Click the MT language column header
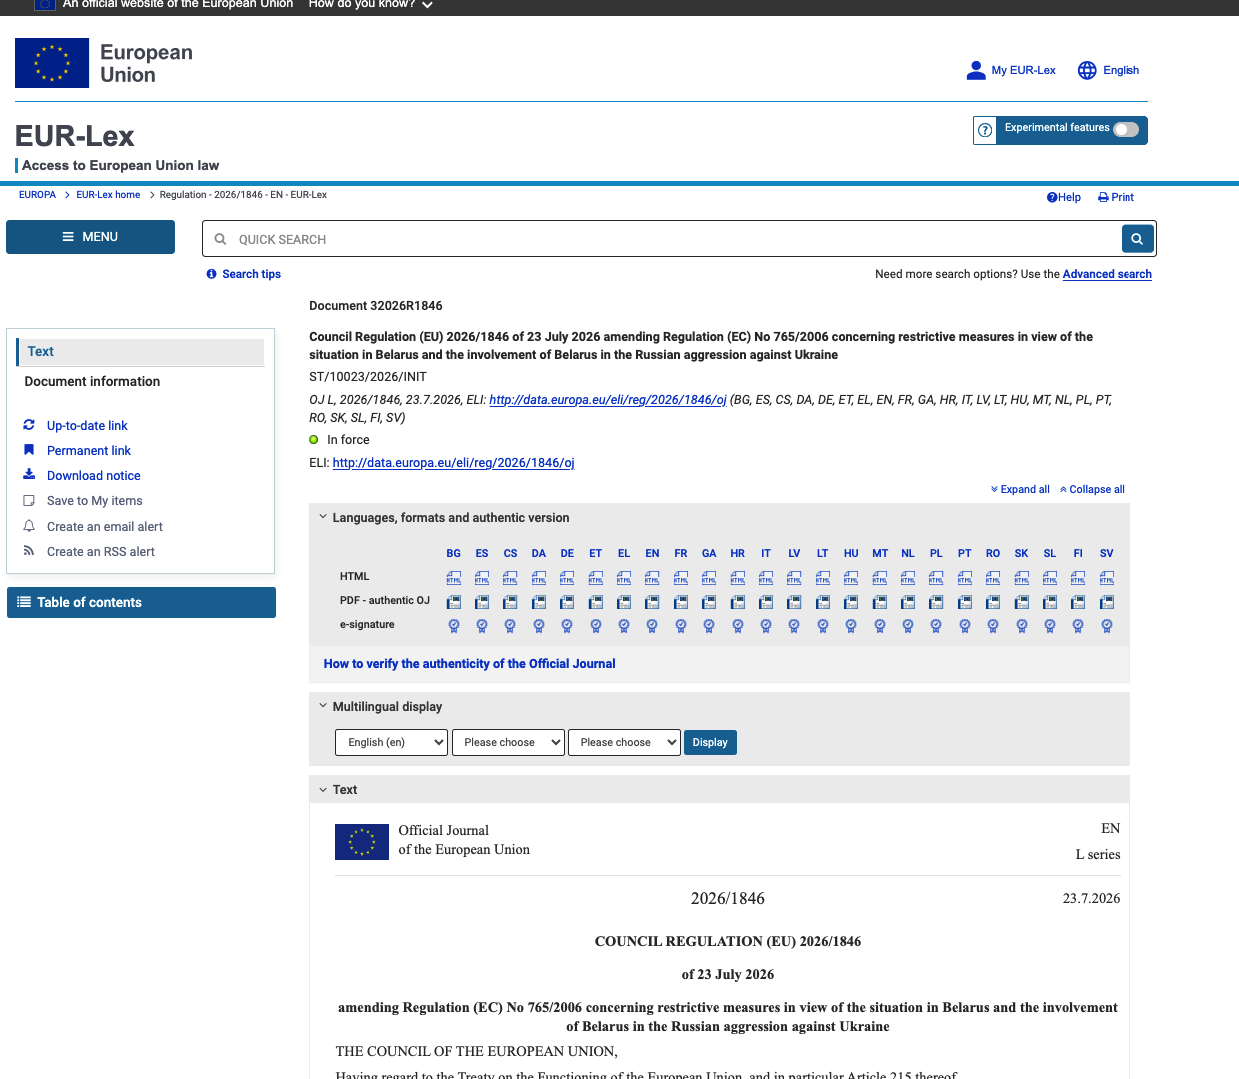 [x=880, y=553]
